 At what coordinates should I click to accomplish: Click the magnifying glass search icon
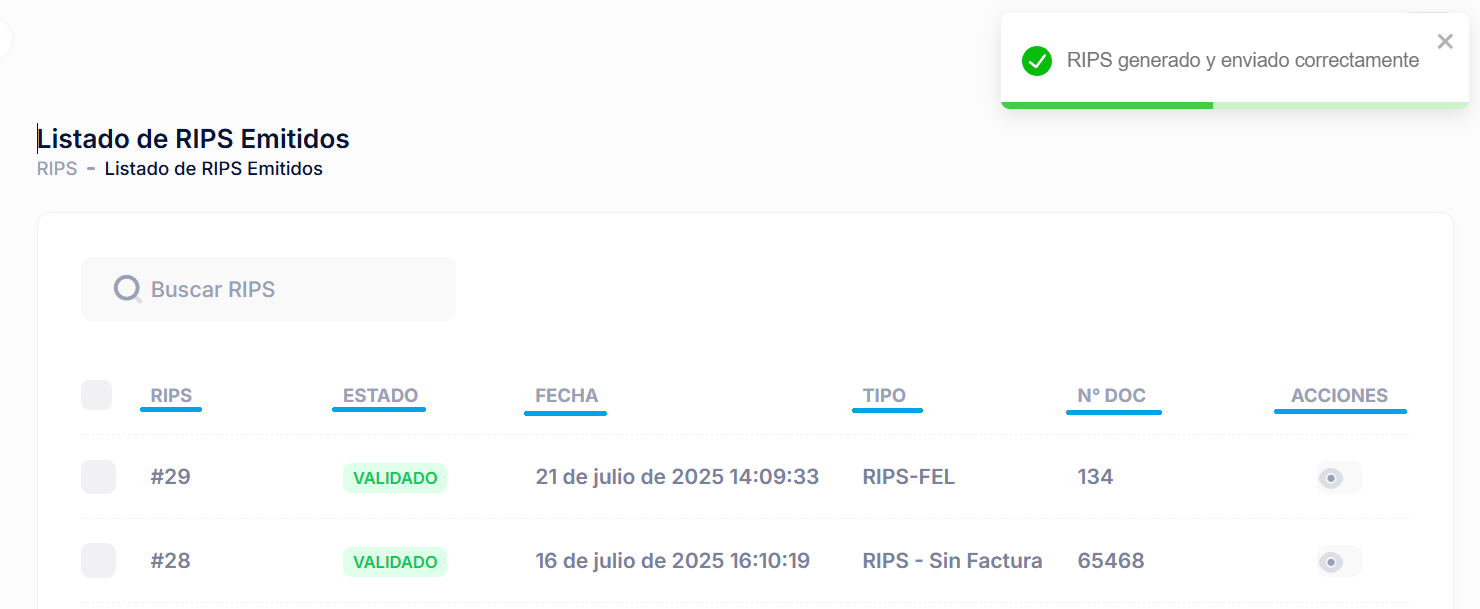(x=127, y=289)
